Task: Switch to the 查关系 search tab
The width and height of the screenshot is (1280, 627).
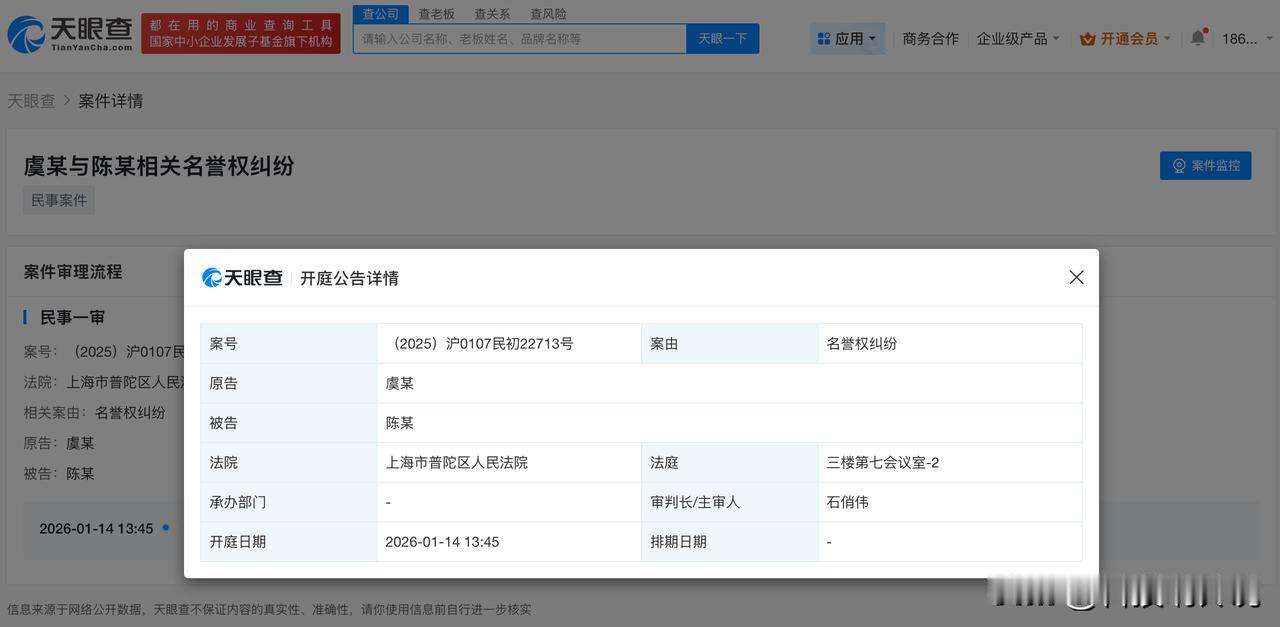Action: point(492,14)
